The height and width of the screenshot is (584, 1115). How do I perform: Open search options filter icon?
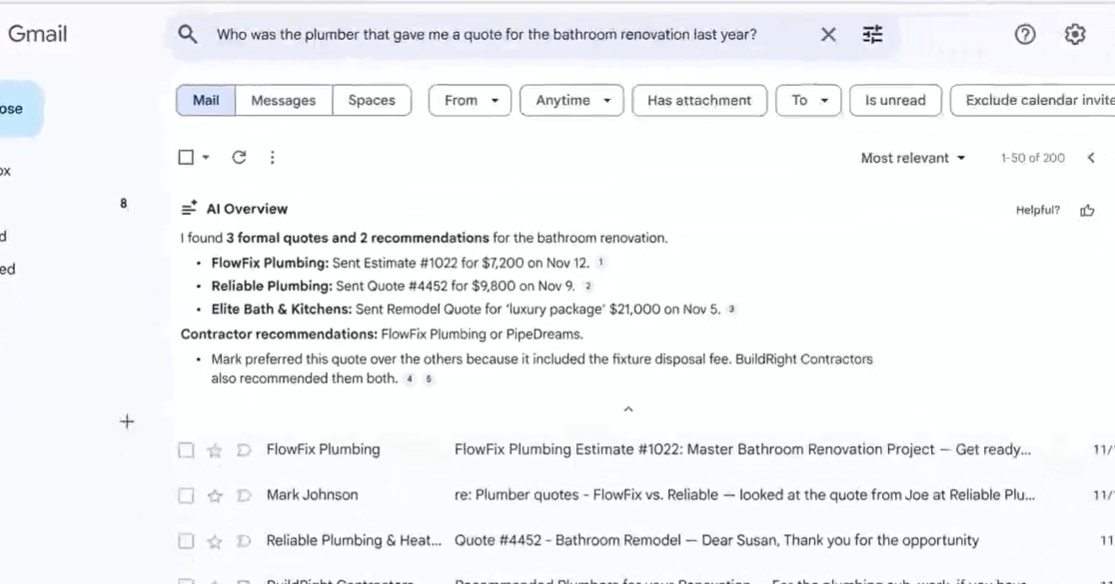point(873,35)
